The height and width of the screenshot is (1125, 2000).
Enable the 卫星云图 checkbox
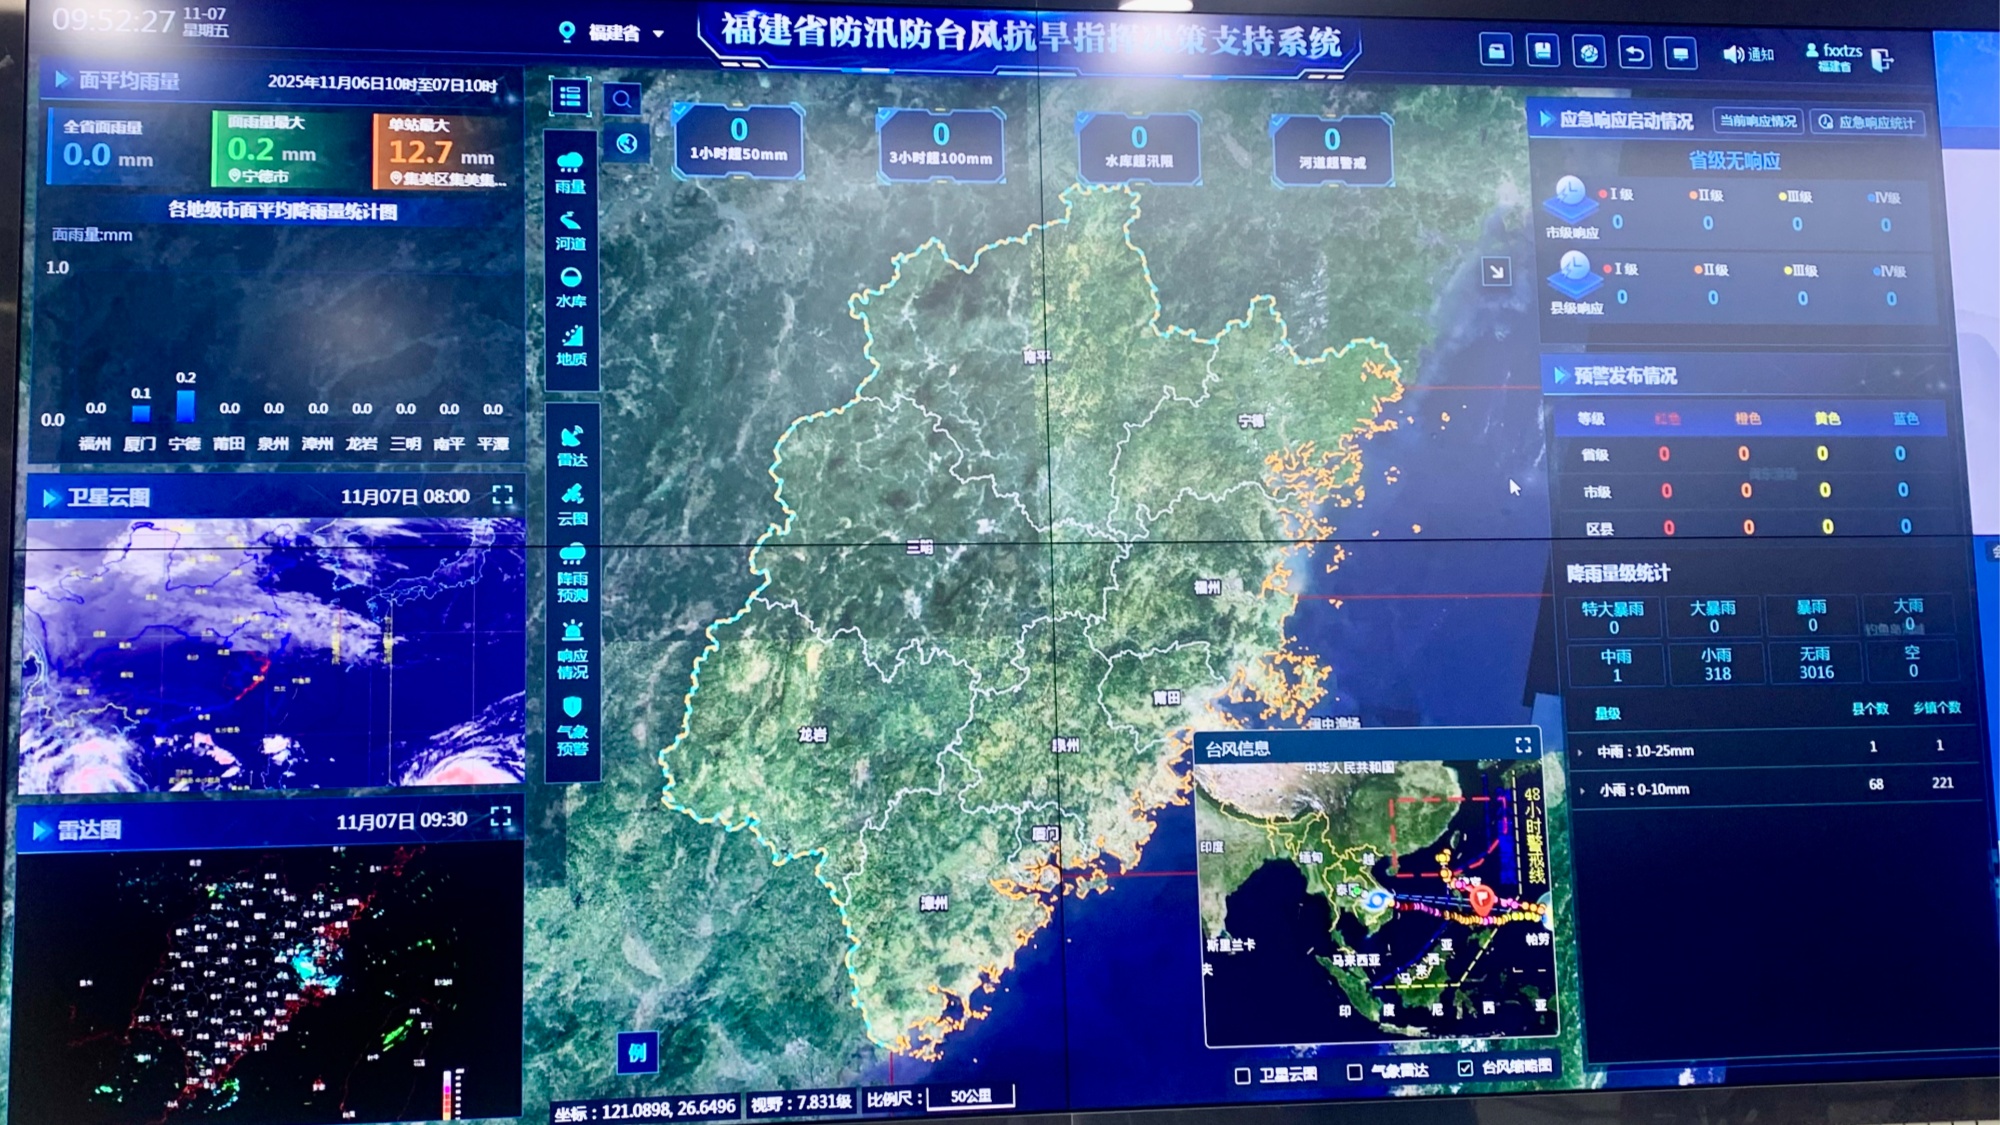coord(1243,1076)
